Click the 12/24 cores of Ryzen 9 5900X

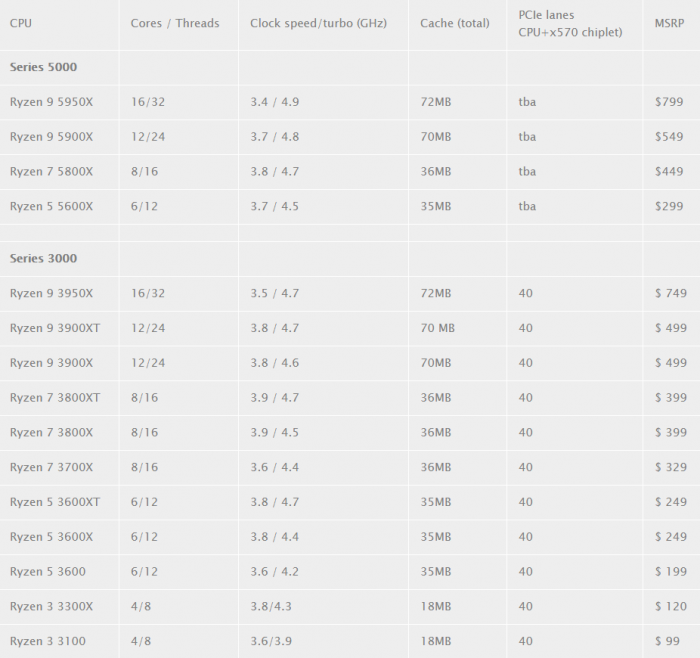coord(148,137)
